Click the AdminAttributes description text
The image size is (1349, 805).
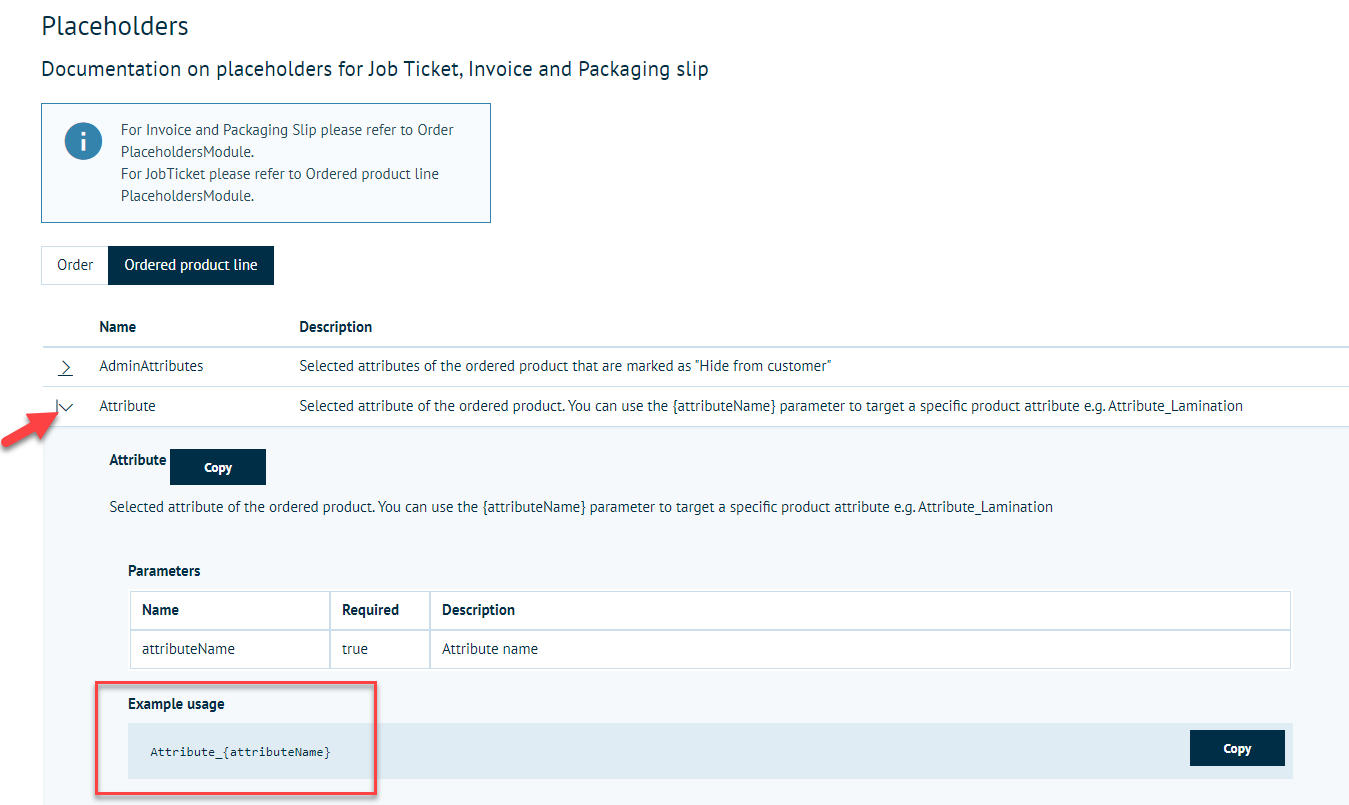(x=565, y=366)
